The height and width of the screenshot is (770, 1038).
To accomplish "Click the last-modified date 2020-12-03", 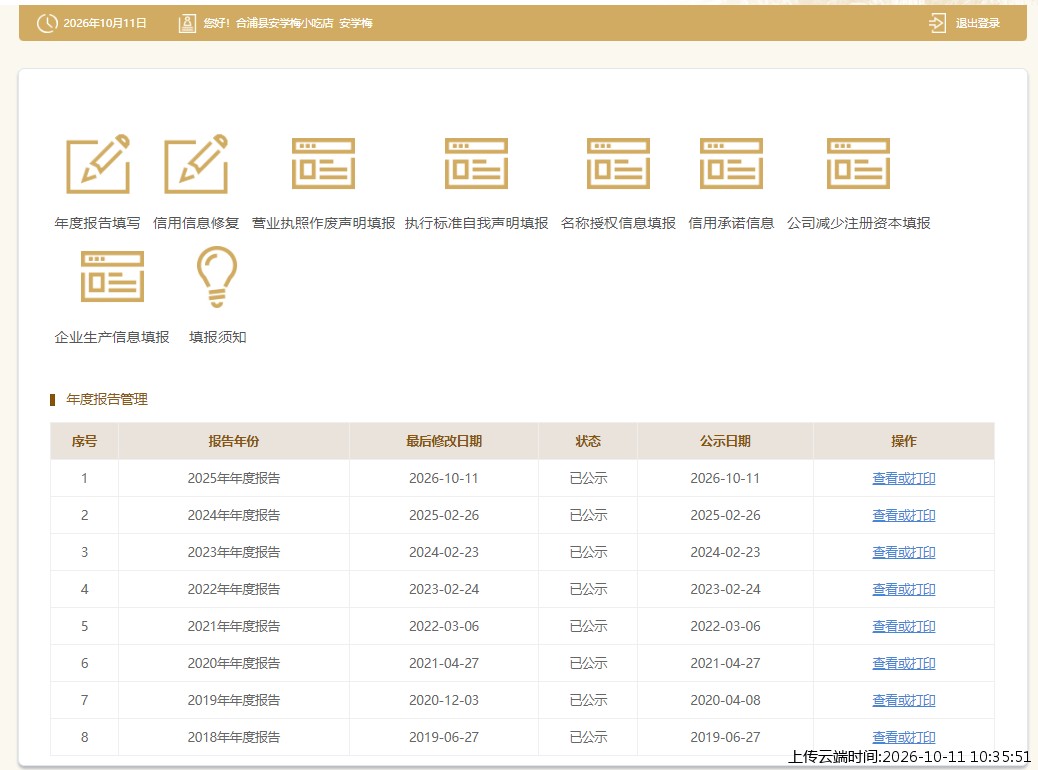I will coord(444,700).
